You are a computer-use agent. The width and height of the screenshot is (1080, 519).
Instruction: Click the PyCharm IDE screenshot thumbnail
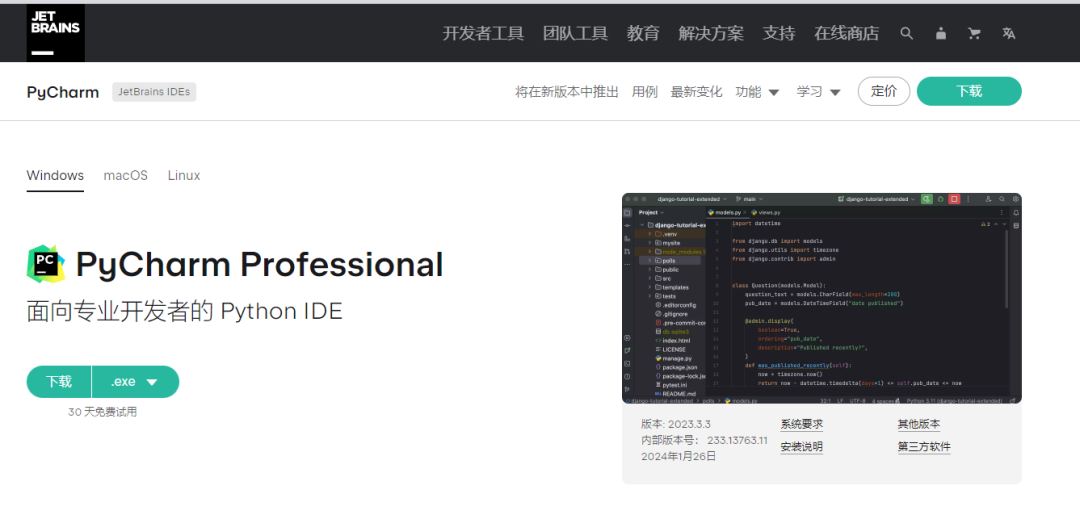click(x=822, y=298)
